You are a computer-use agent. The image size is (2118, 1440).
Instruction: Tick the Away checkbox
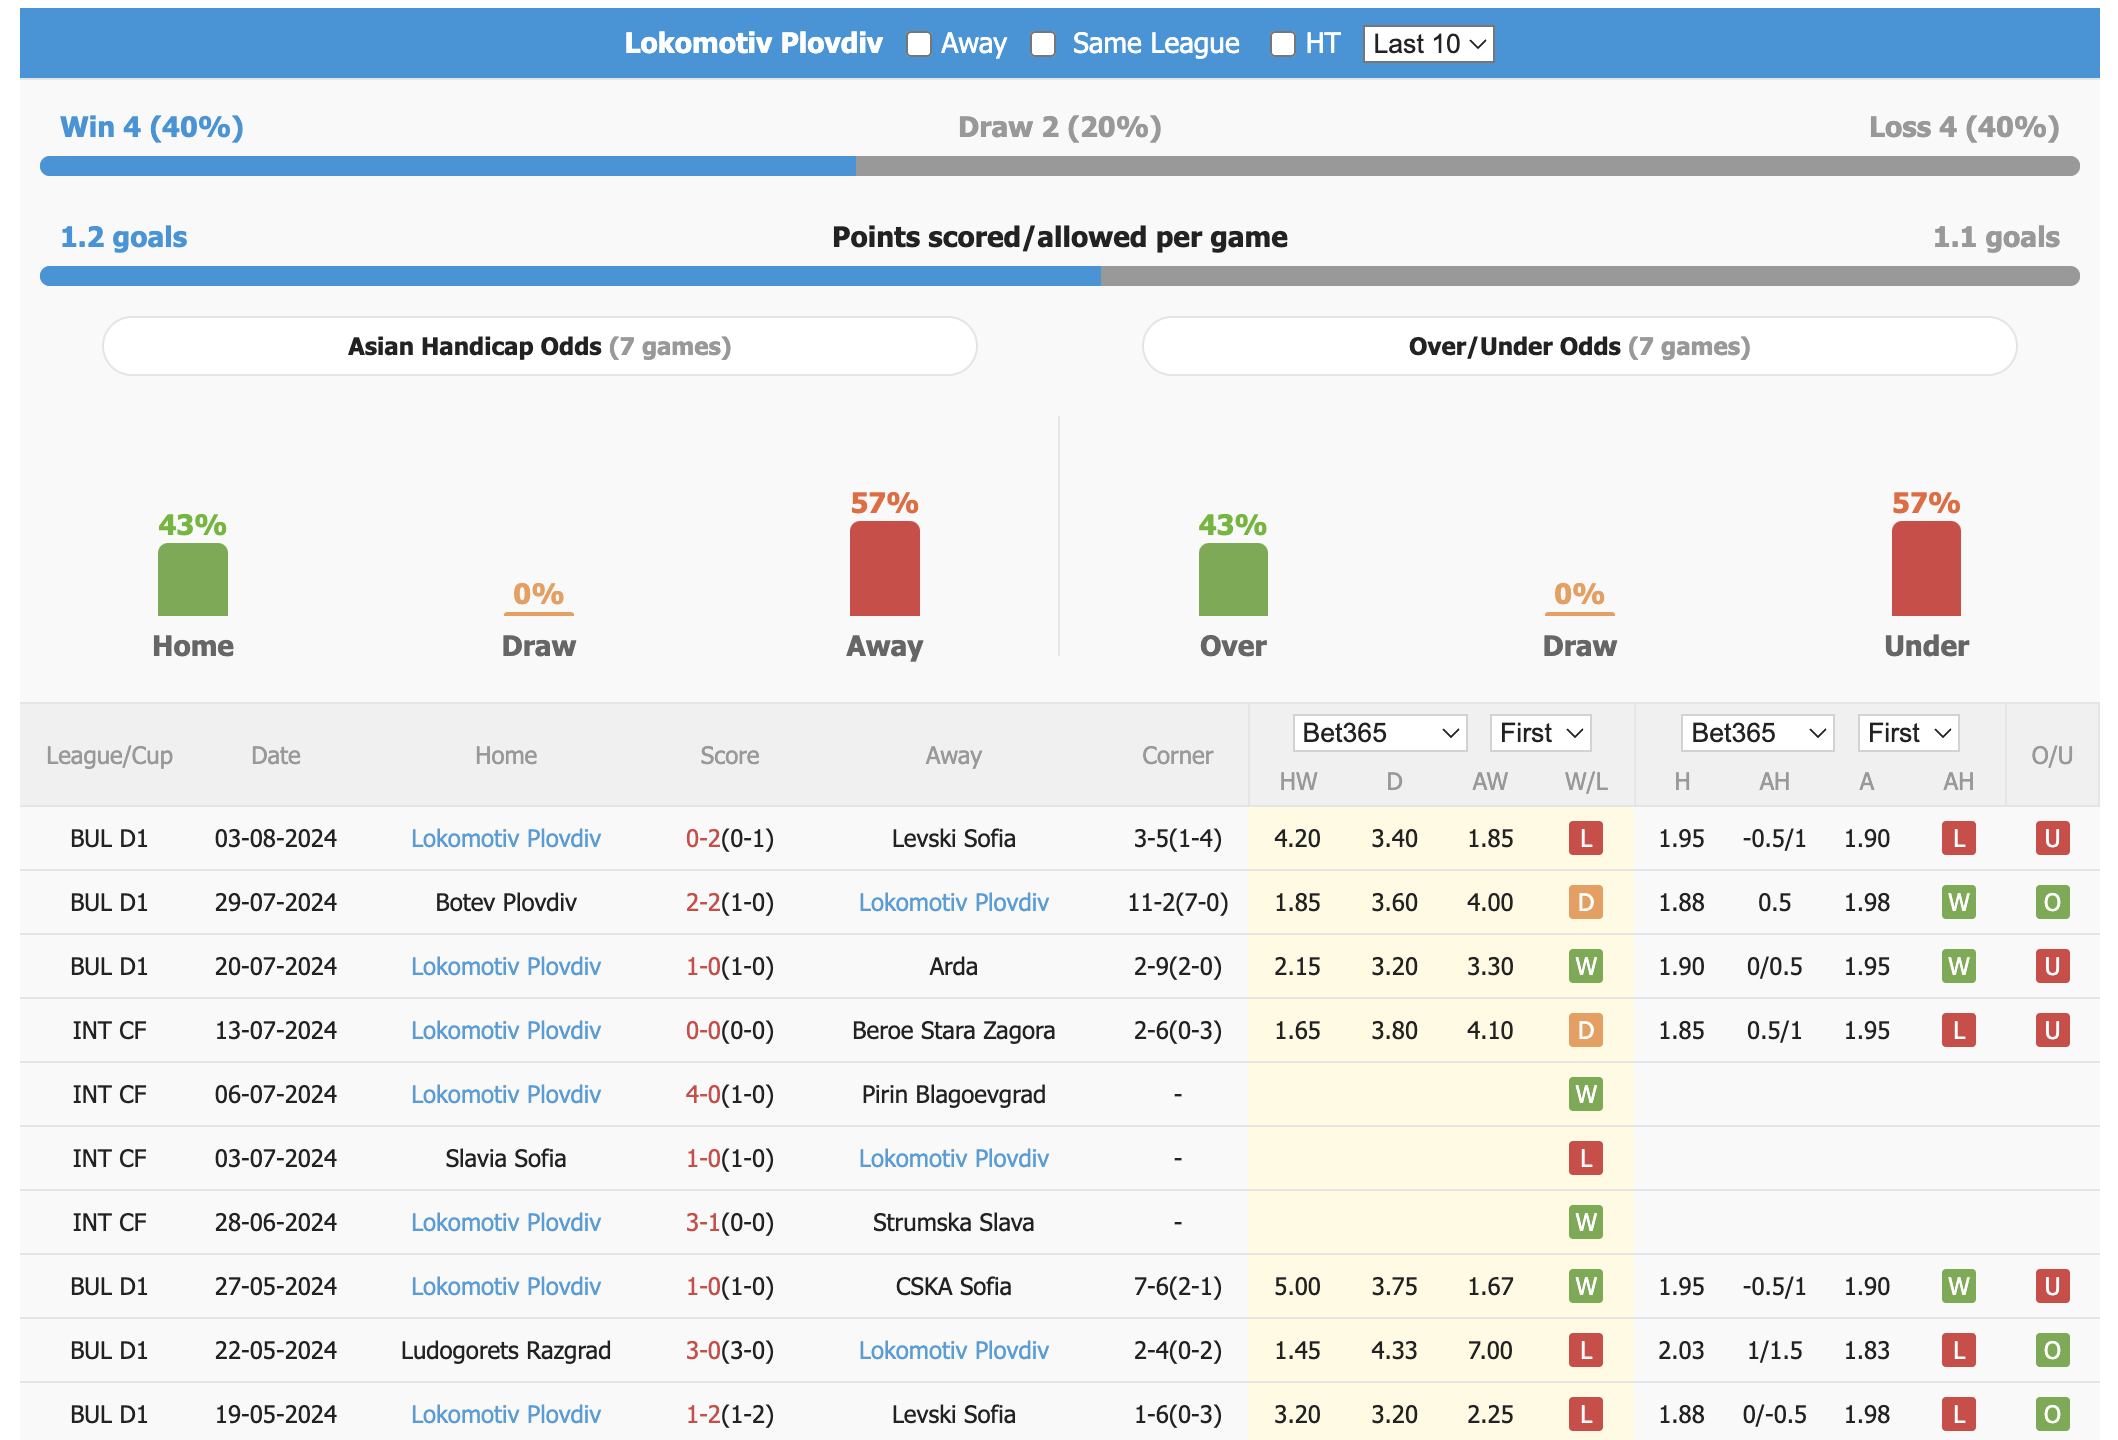(918, 44)
